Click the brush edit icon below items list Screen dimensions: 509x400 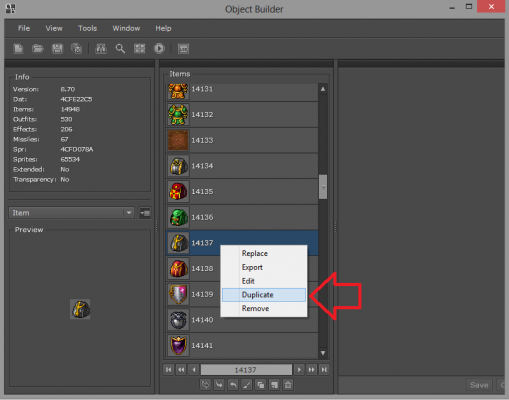click(x=247, y=385)
